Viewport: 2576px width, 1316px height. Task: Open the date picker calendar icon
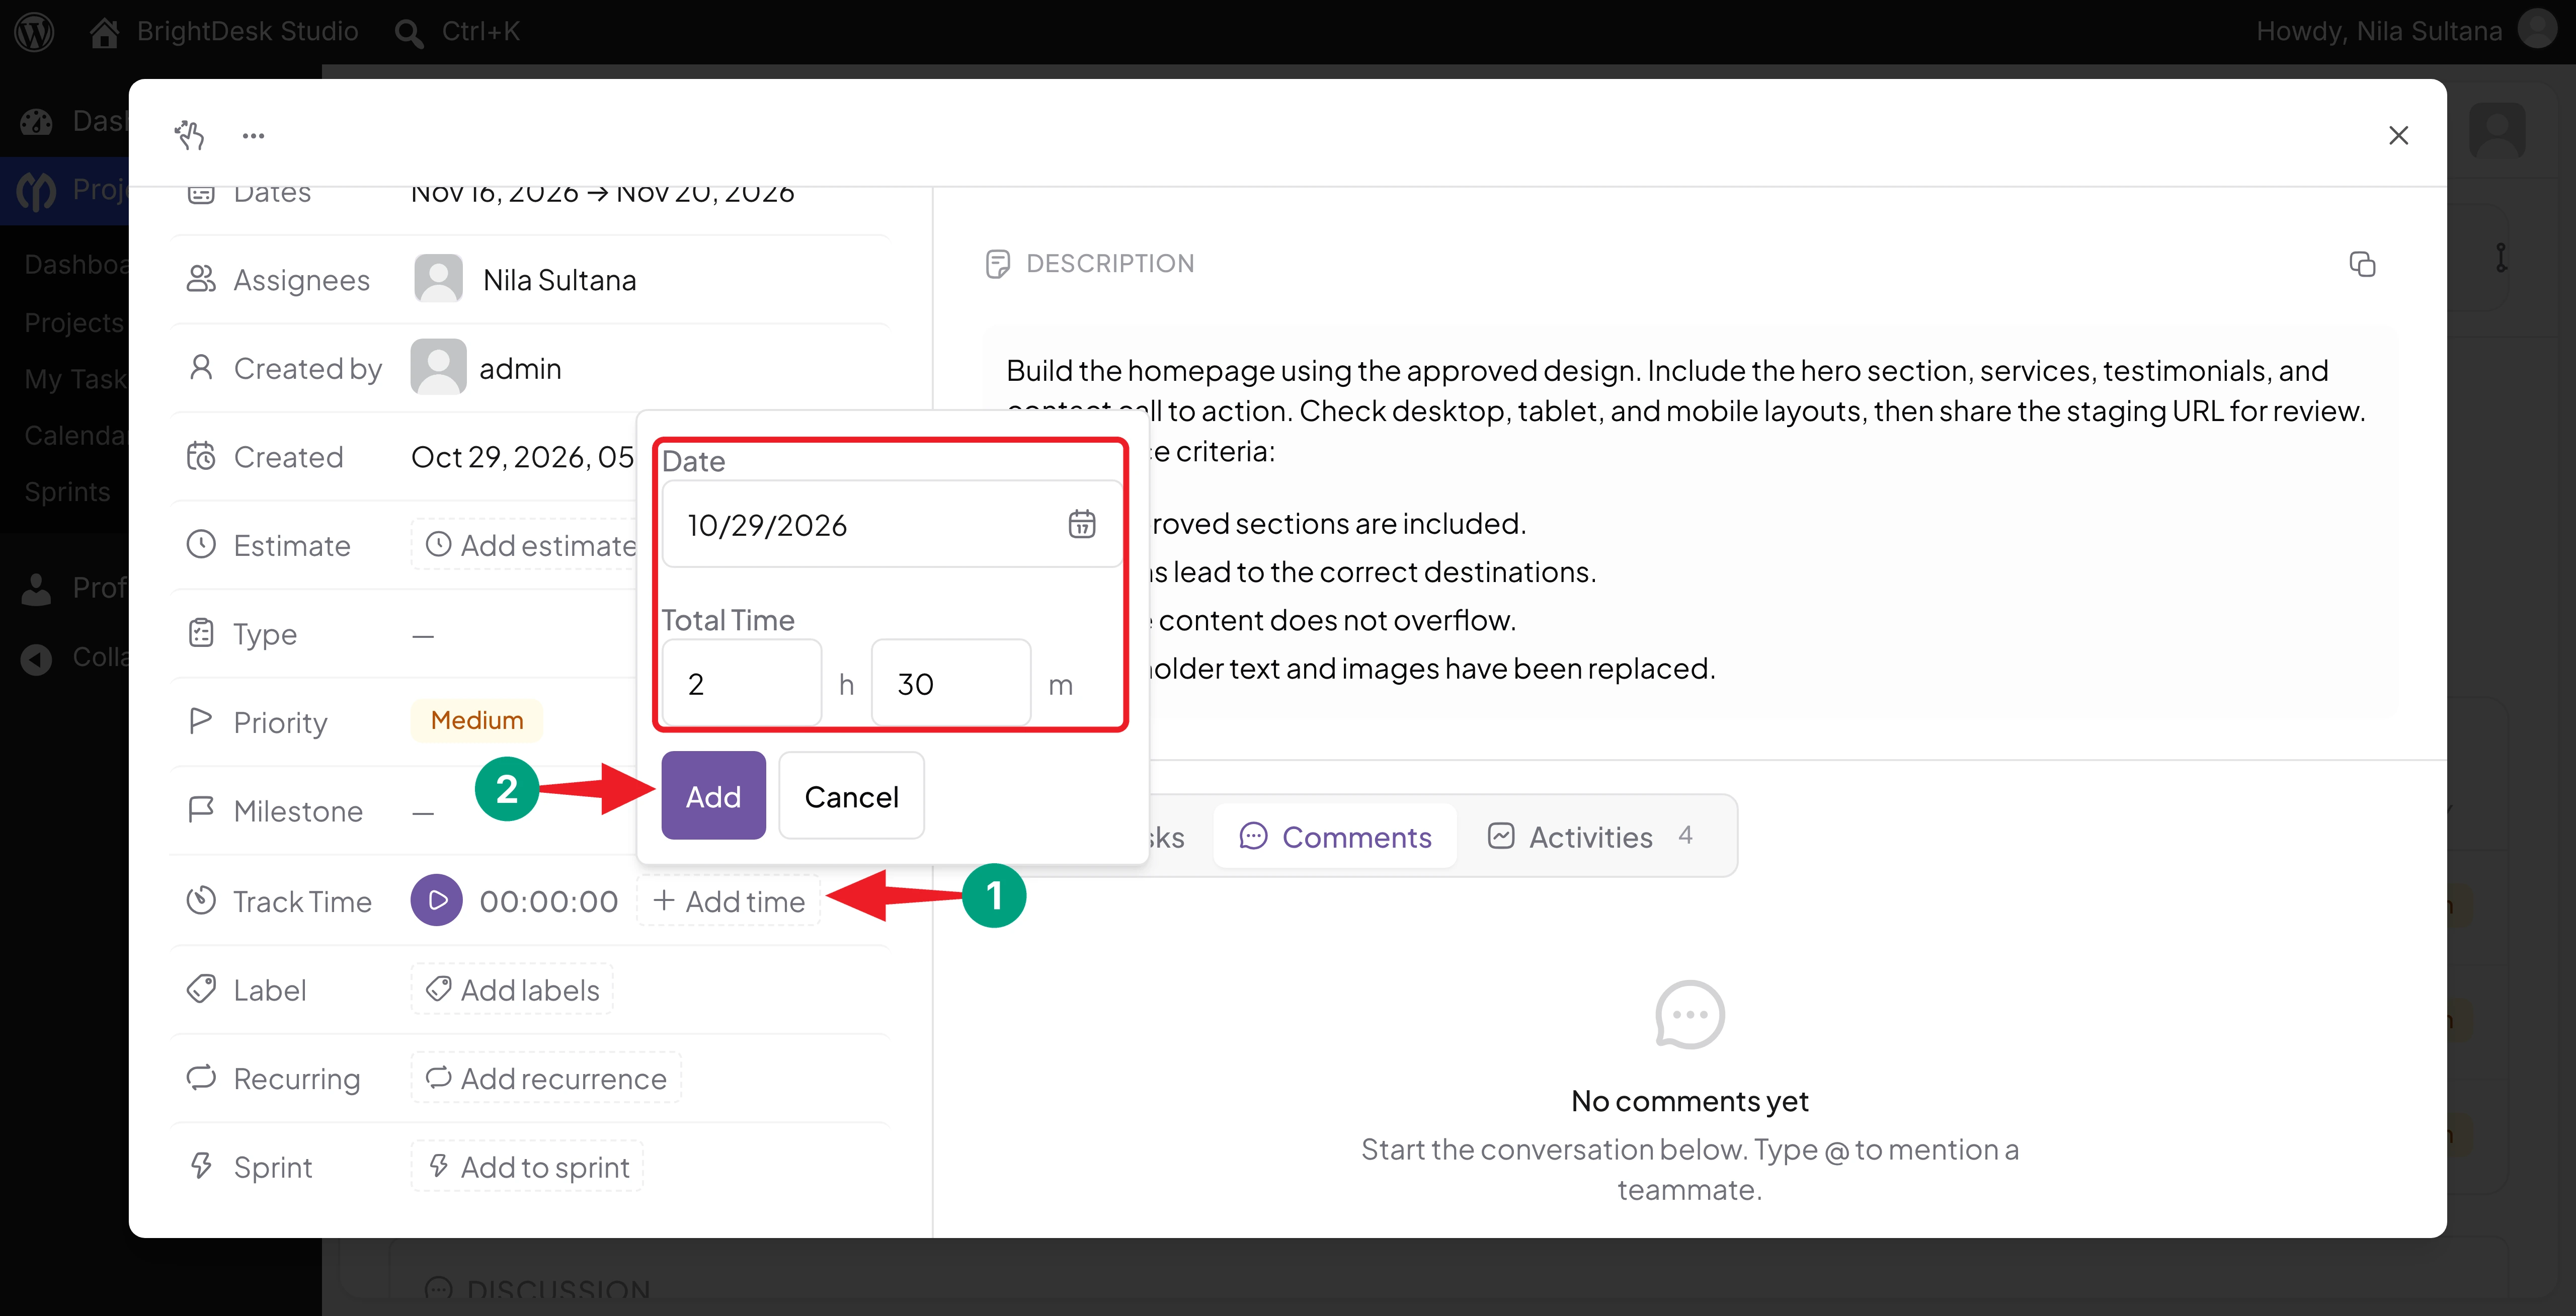coord(1082,524)
